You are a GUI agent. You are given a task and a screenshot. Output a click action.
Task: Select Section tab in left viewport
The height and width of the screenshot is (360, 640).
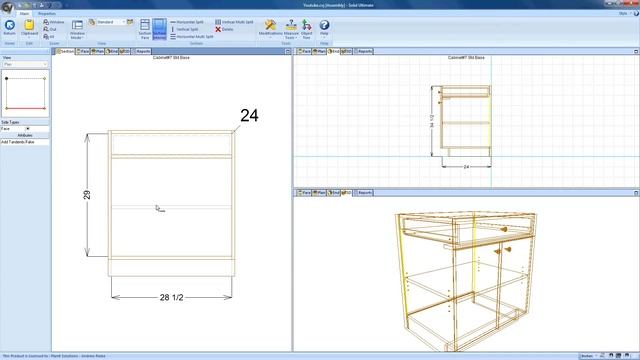click(x=65, y=51)
